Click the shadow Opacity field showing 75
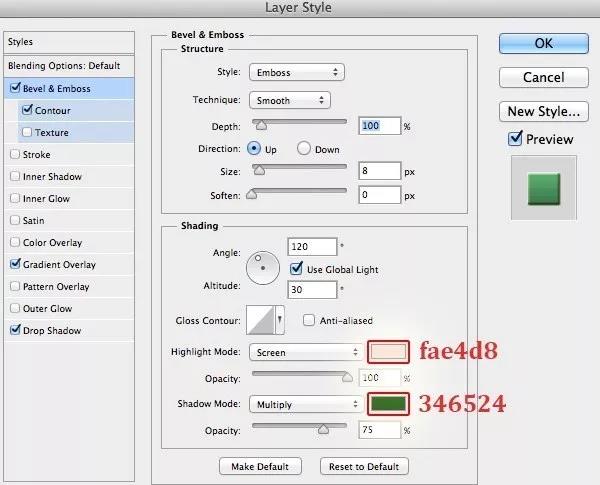This screenshot has width=600, height=485. (380, 430)
